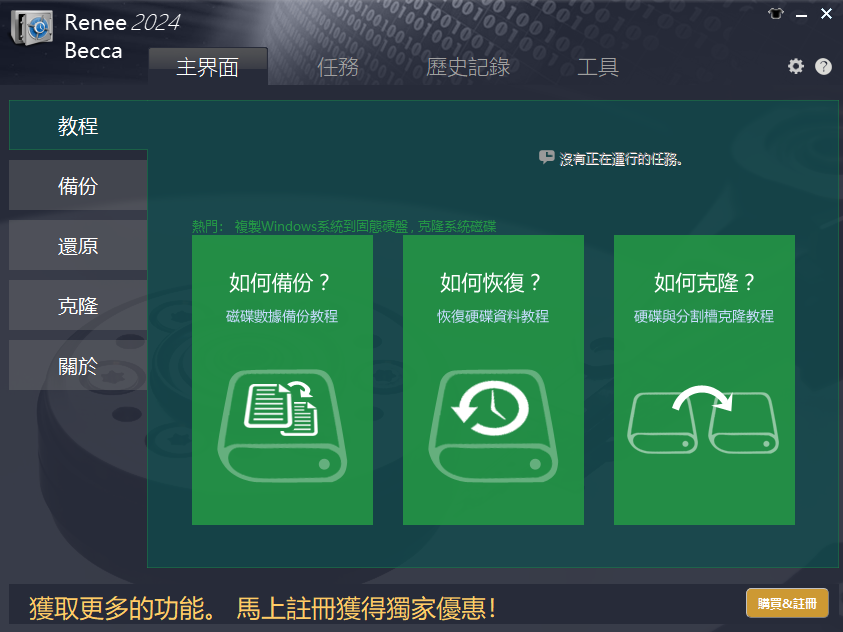Open the 歷史記錄 tab
Image resolution: width=843 pixels, height=632 pixels.
pos(468,67)
